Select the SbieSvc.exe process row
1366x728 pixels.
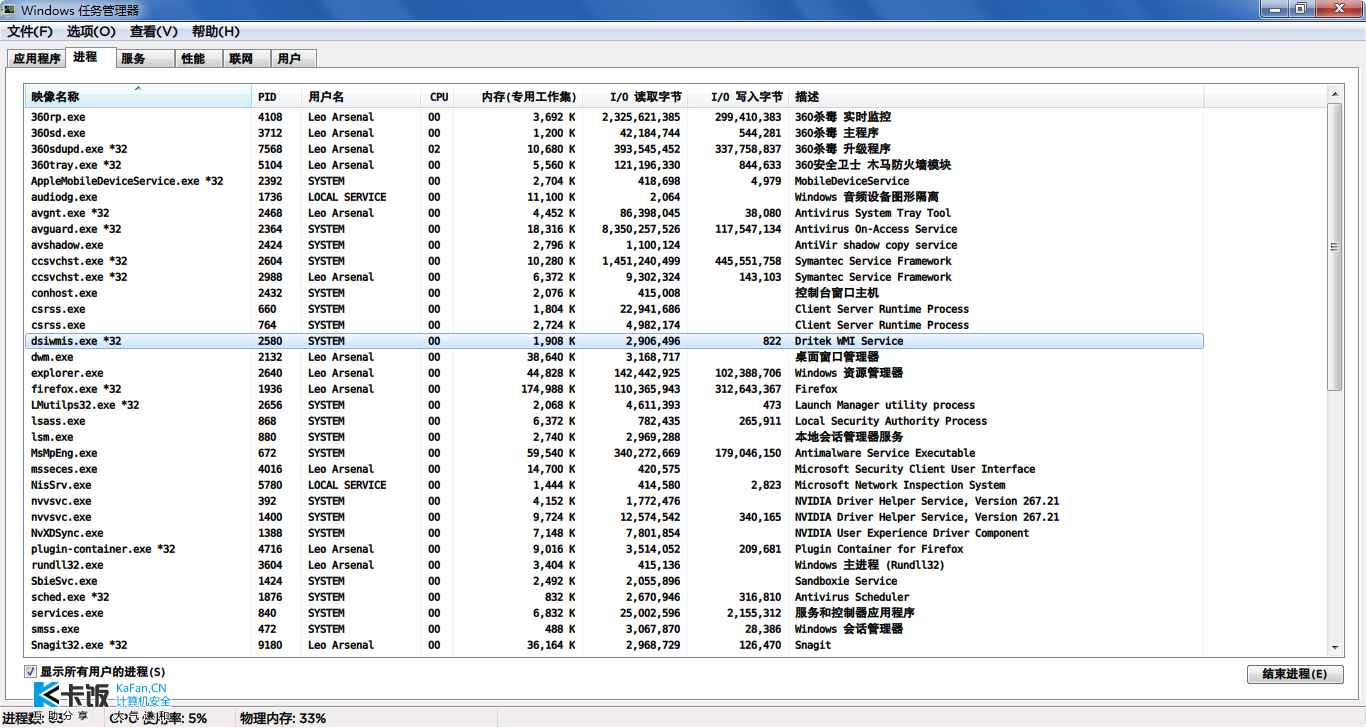[614, 581]
